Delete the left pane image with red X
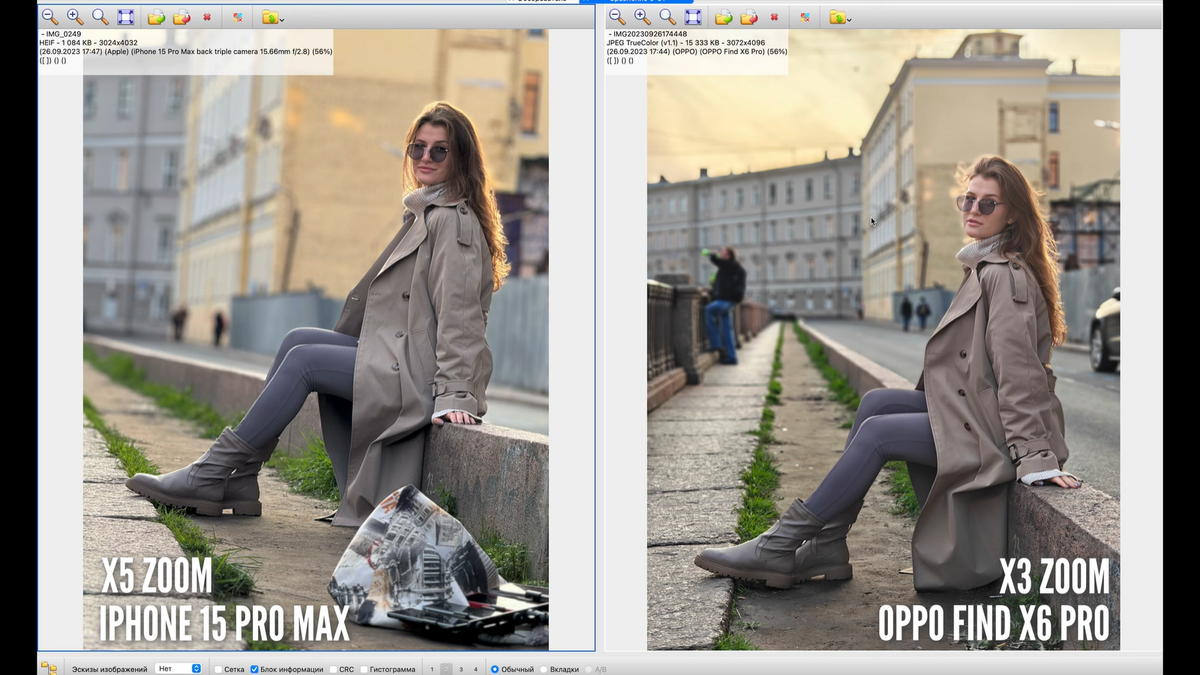This screenshot has height=675, width=1200. [x=206, y=17]
